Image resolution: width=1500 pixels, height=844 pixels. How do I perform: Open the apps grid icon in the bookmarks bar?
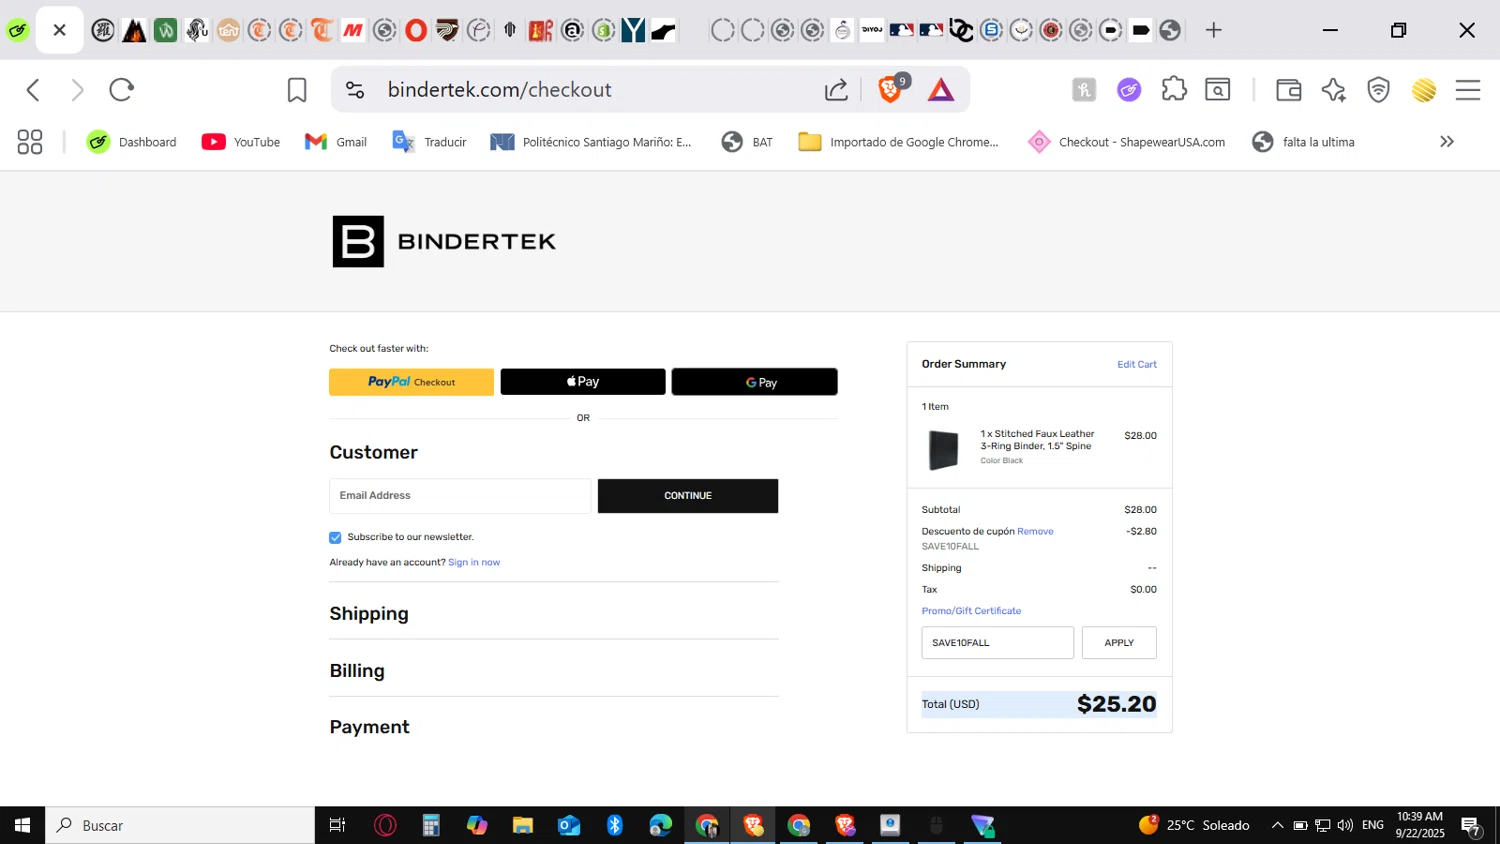click(30, 142)
